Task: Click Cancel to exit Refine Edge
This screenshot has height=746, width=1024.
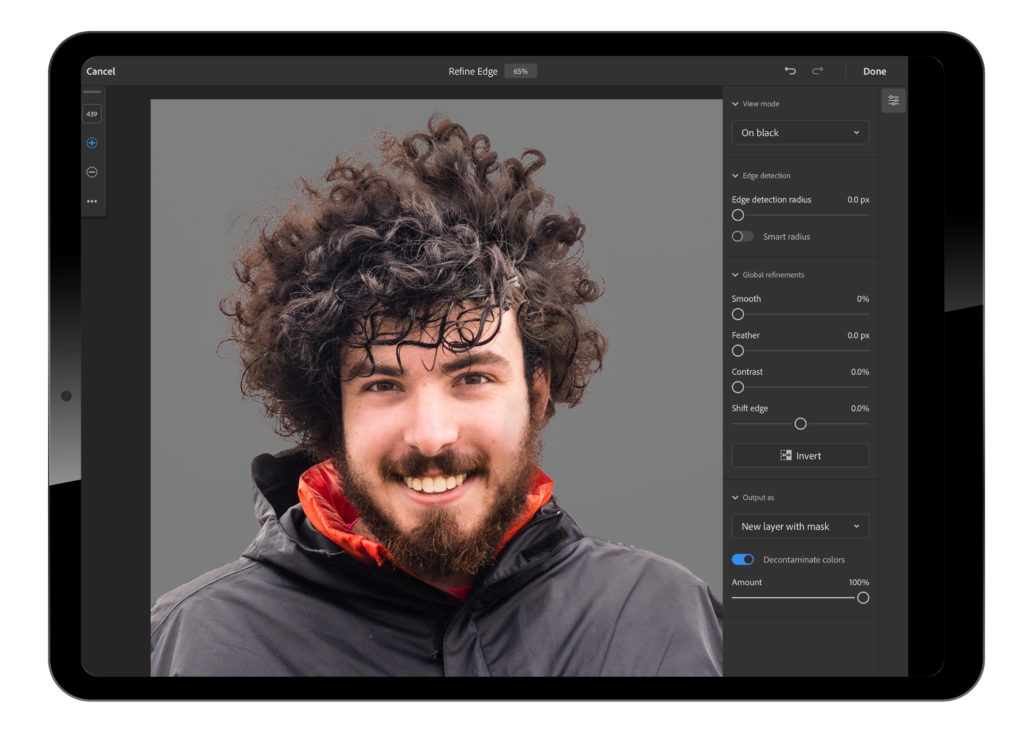Action: tap(101, 71)
